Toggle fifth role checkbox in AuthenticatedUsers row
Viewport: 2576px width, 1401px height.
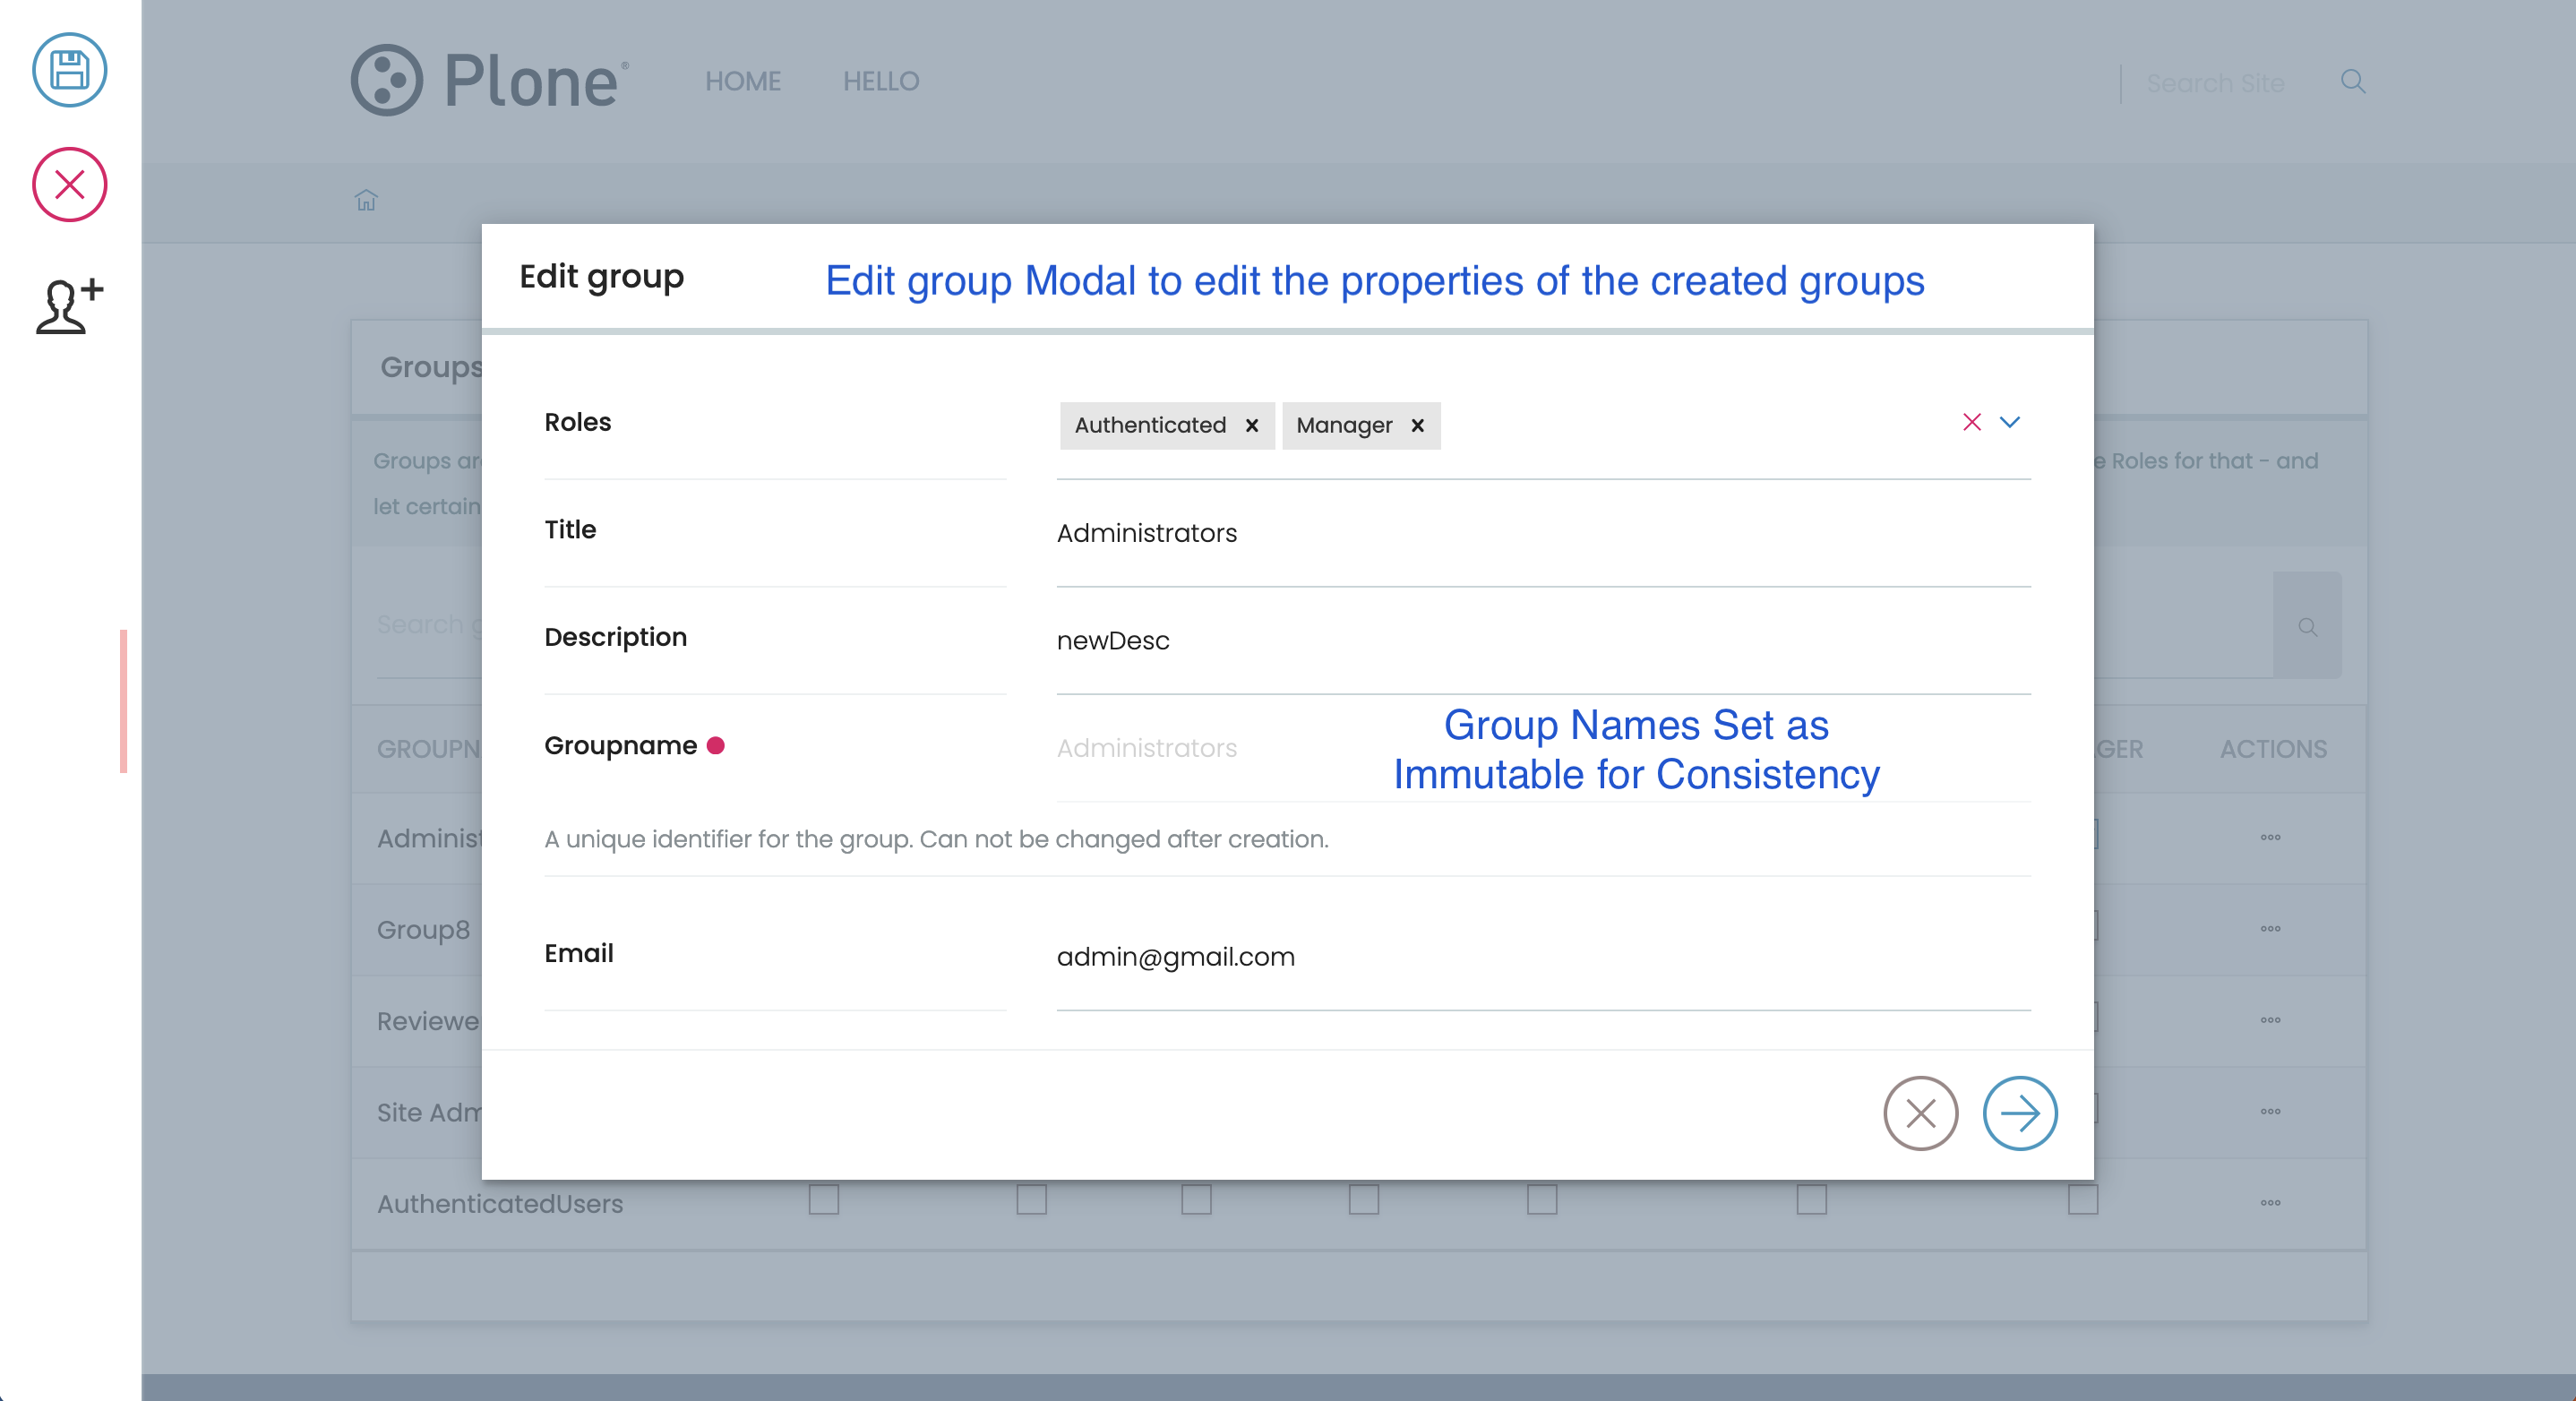click(1542, 1199)
